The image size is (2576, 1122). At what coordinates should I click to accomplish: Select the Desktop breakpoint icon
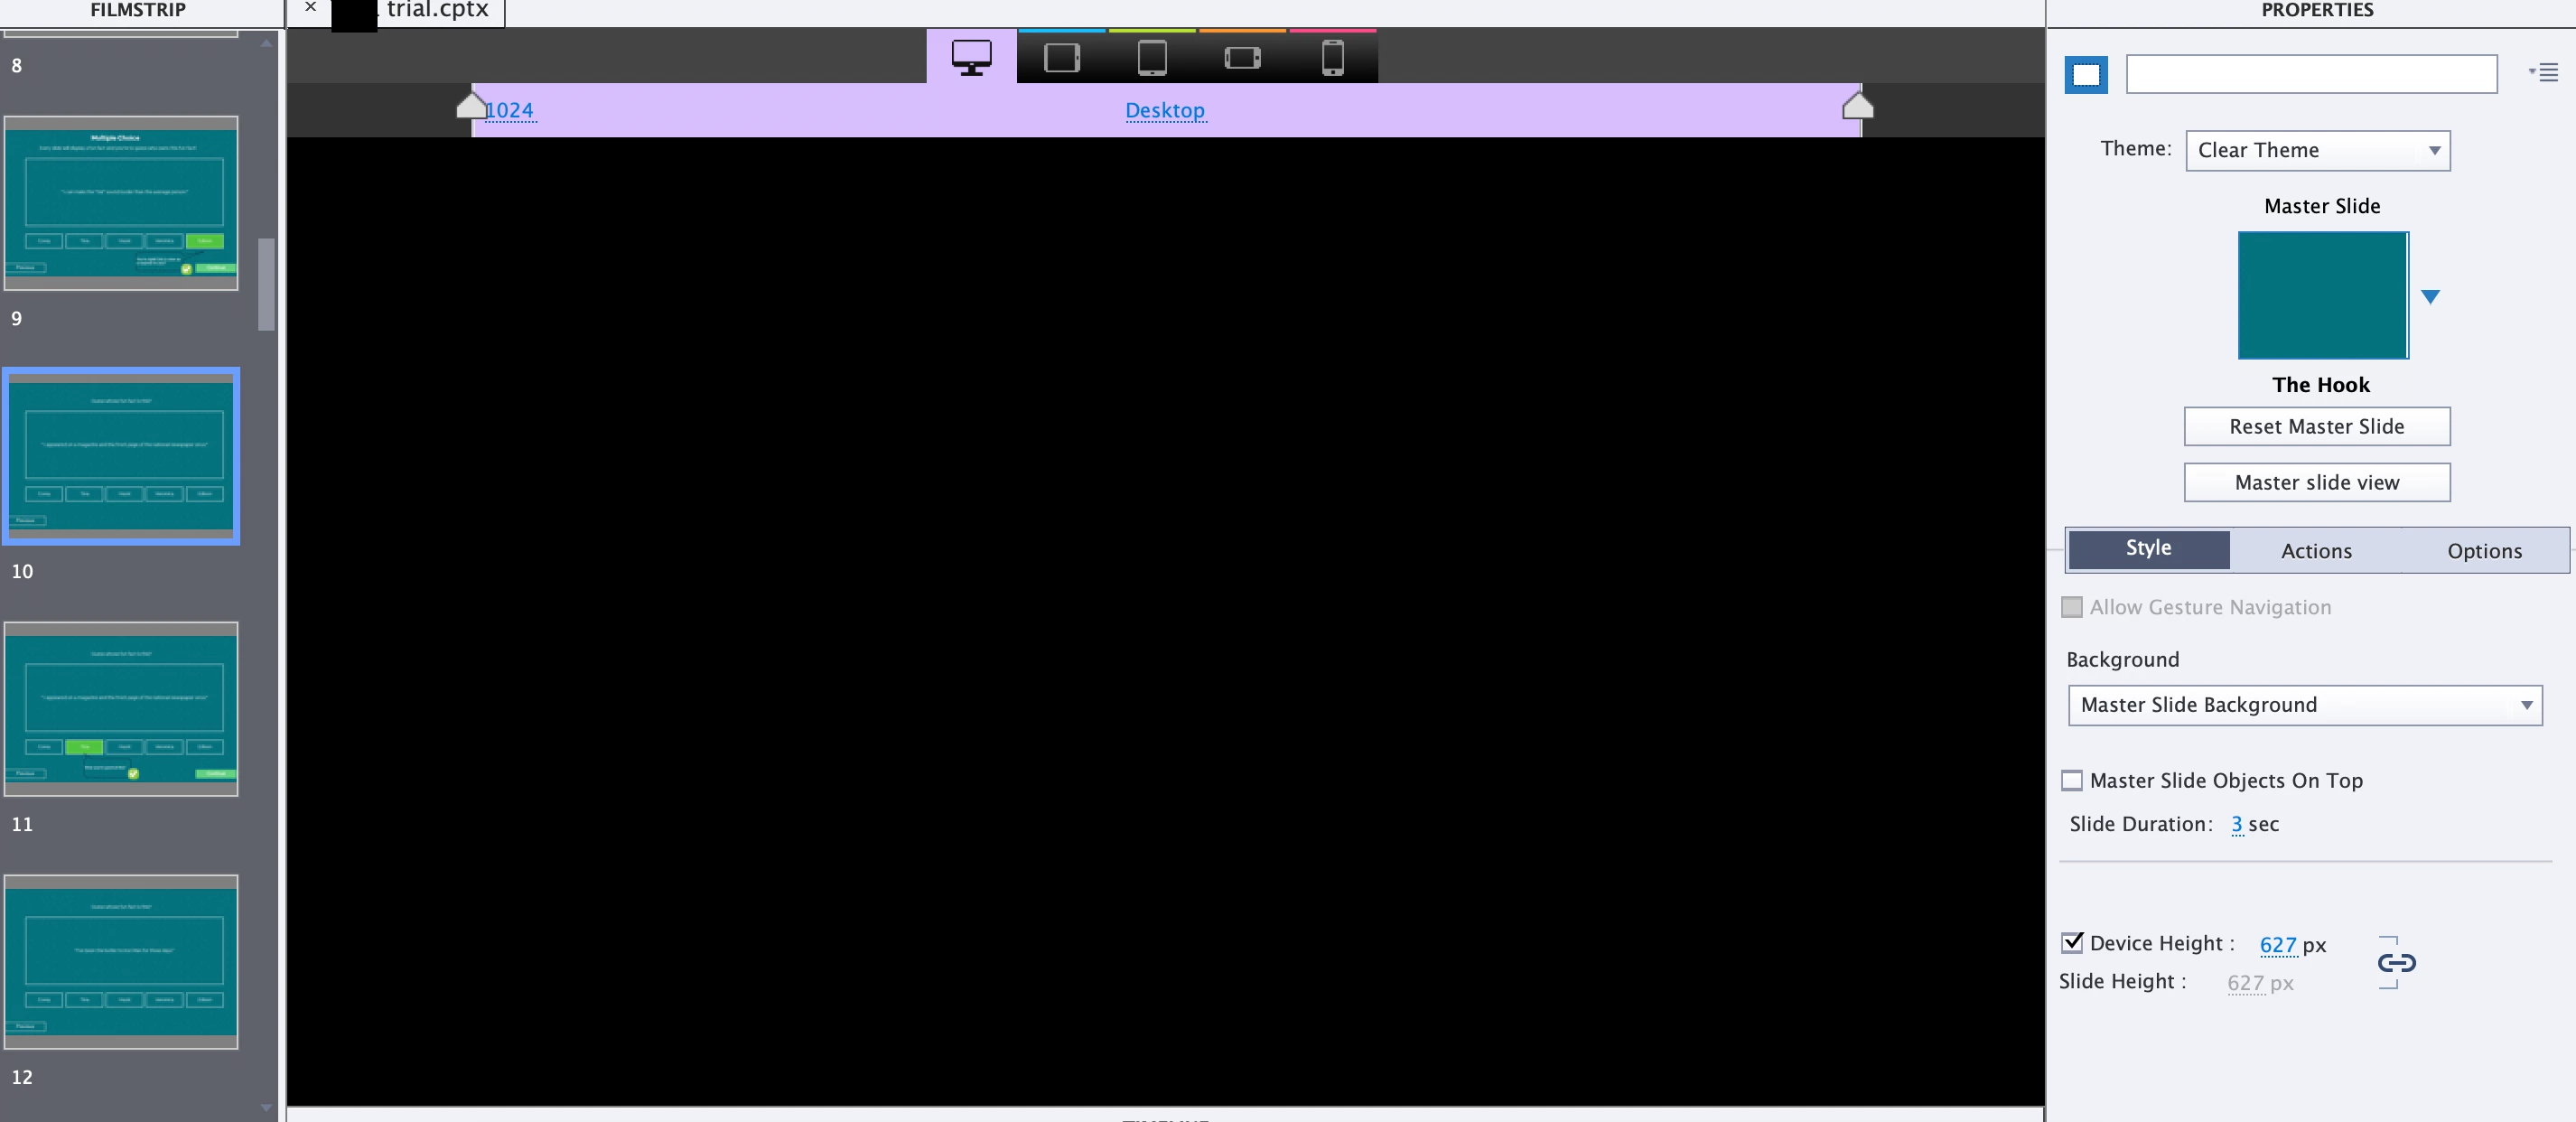pos(971,57)
